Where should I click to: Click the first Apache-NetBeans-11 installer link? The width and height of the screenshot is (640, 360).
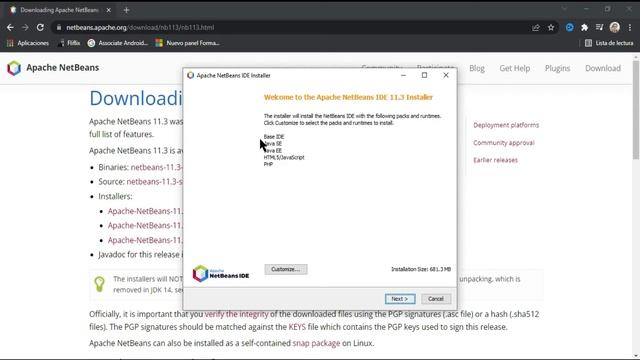[x=145, y=211]
